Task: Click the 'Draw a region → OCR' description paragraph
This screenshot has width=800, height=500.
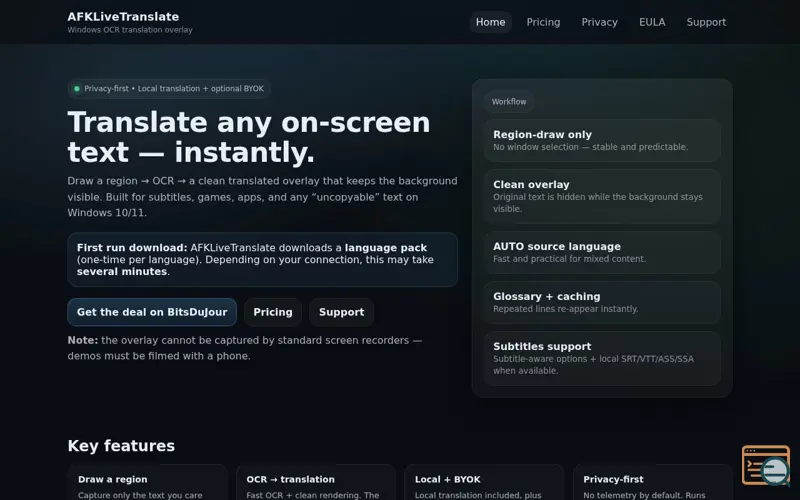Action: tap(262, 197)
